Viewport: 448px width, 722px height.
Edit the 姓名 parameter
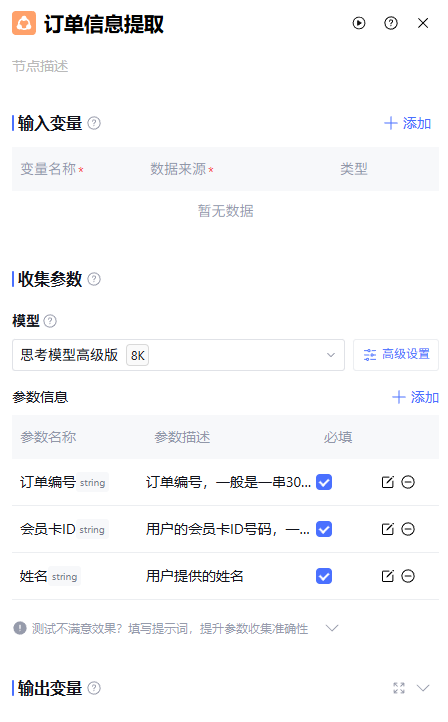tap(388, 576)
